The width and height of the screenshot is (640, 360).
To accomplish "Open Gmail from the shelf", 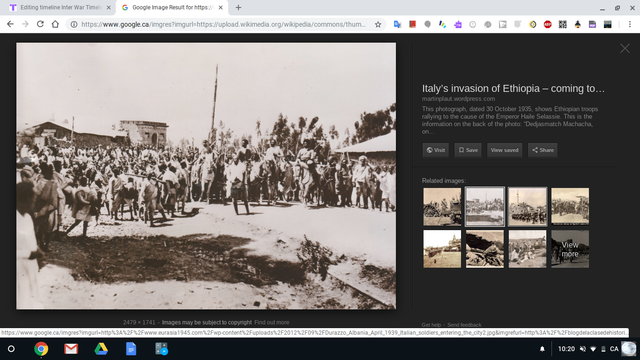I will tap(71, 349).
